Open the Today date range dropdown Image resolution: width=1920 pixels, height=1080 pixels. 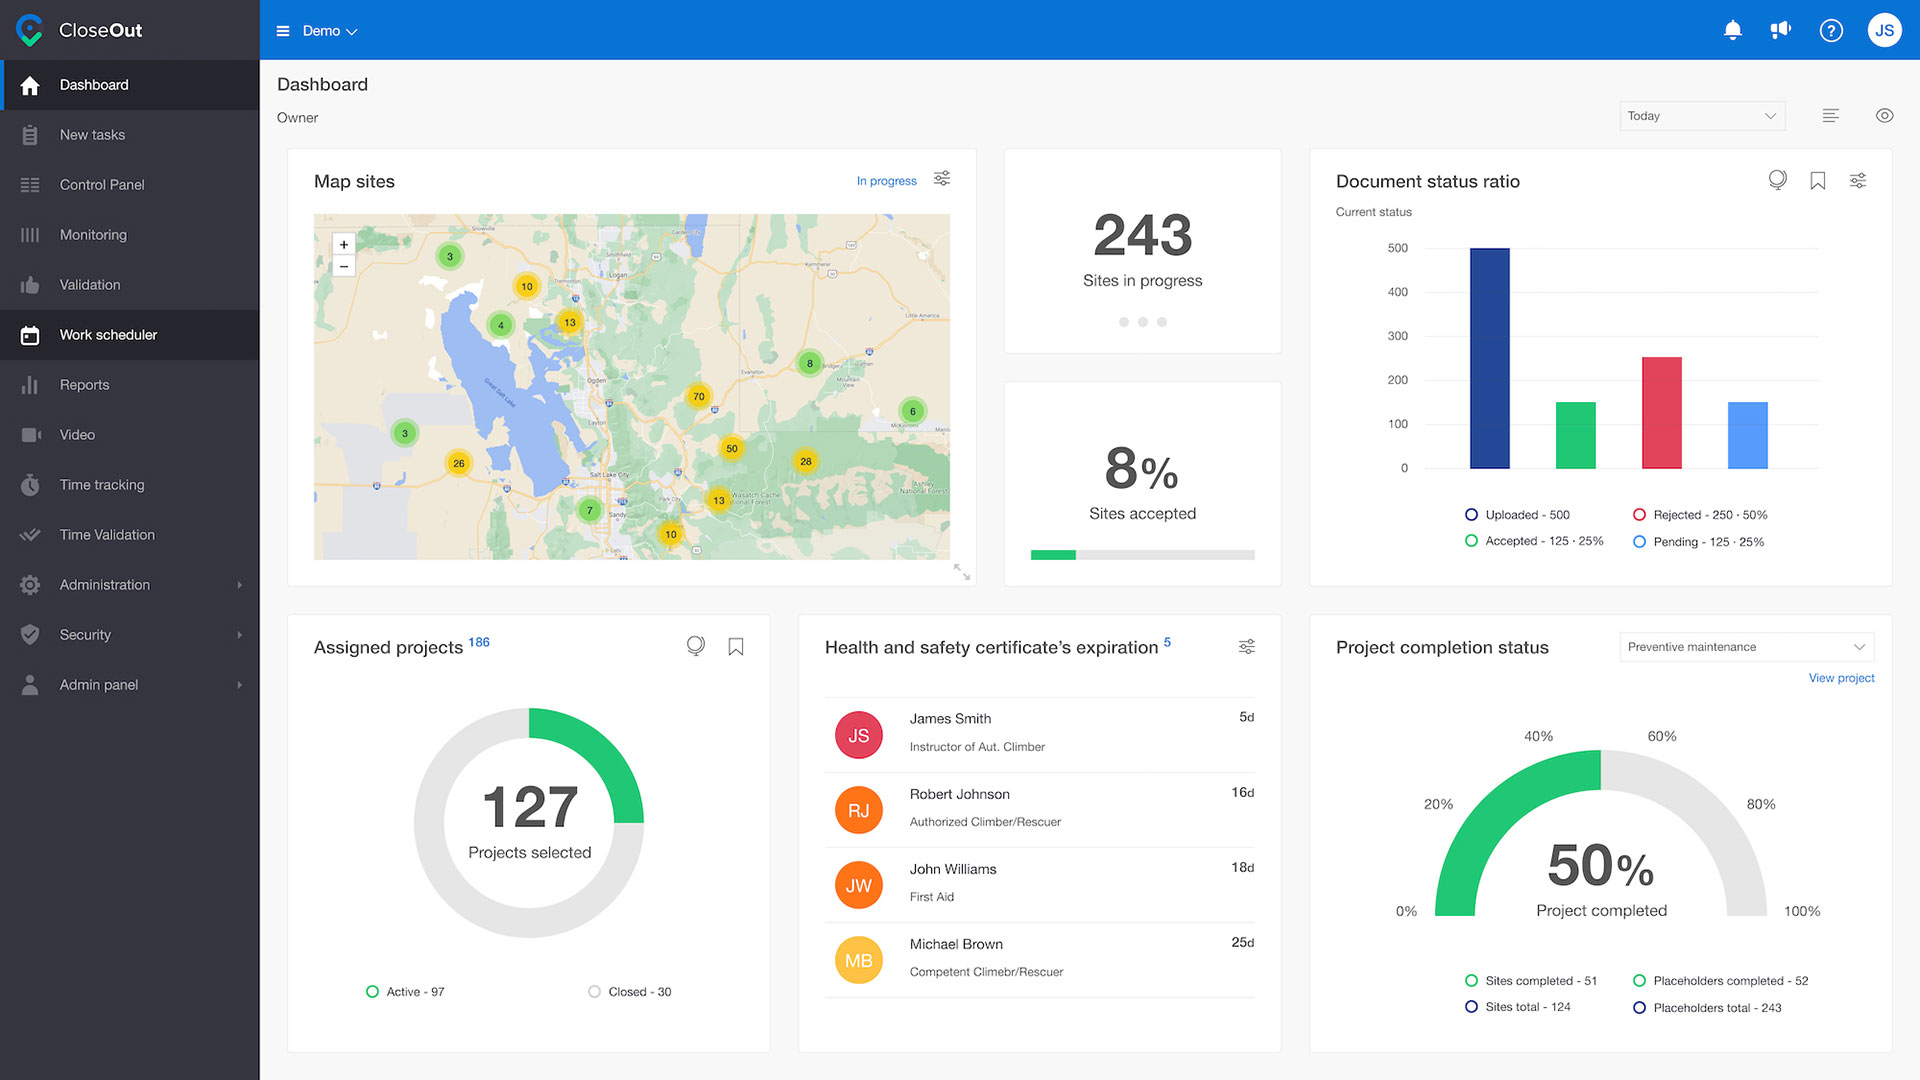pos(1701,116)
